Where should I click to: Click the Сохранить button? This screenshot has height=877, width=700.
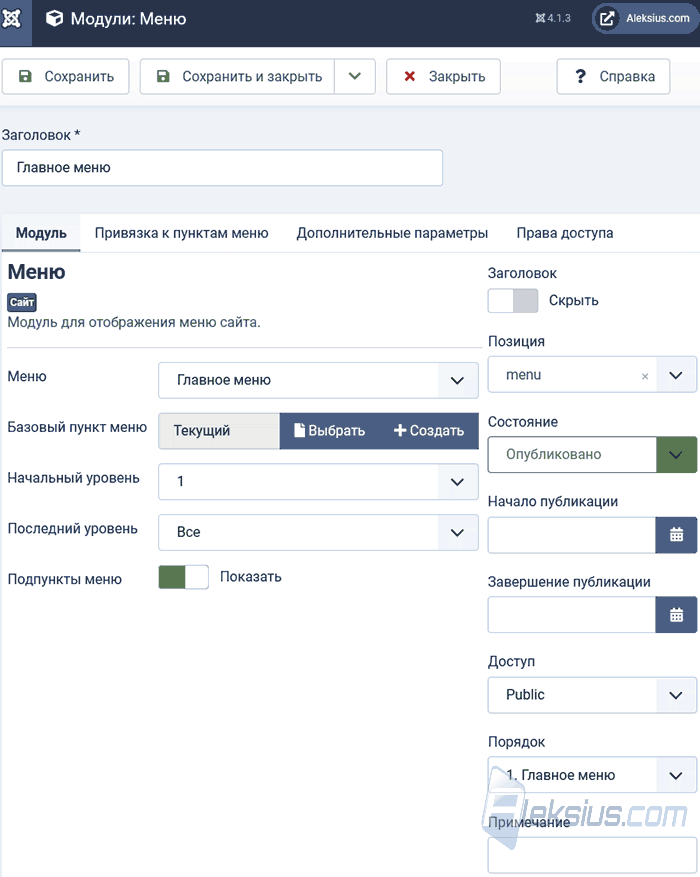click(x=65, y=77)
